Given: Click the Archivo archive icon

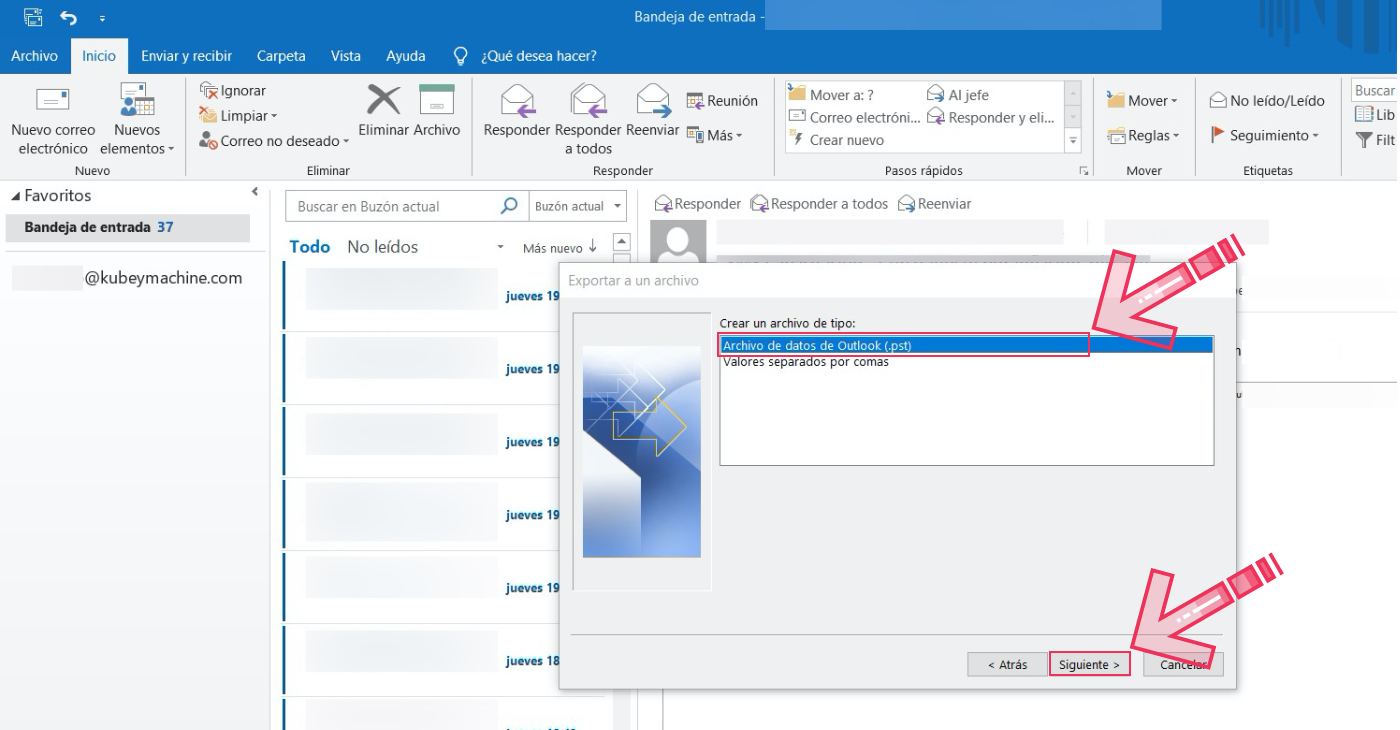Looking at the screenshot, I should tap(437, 100).
